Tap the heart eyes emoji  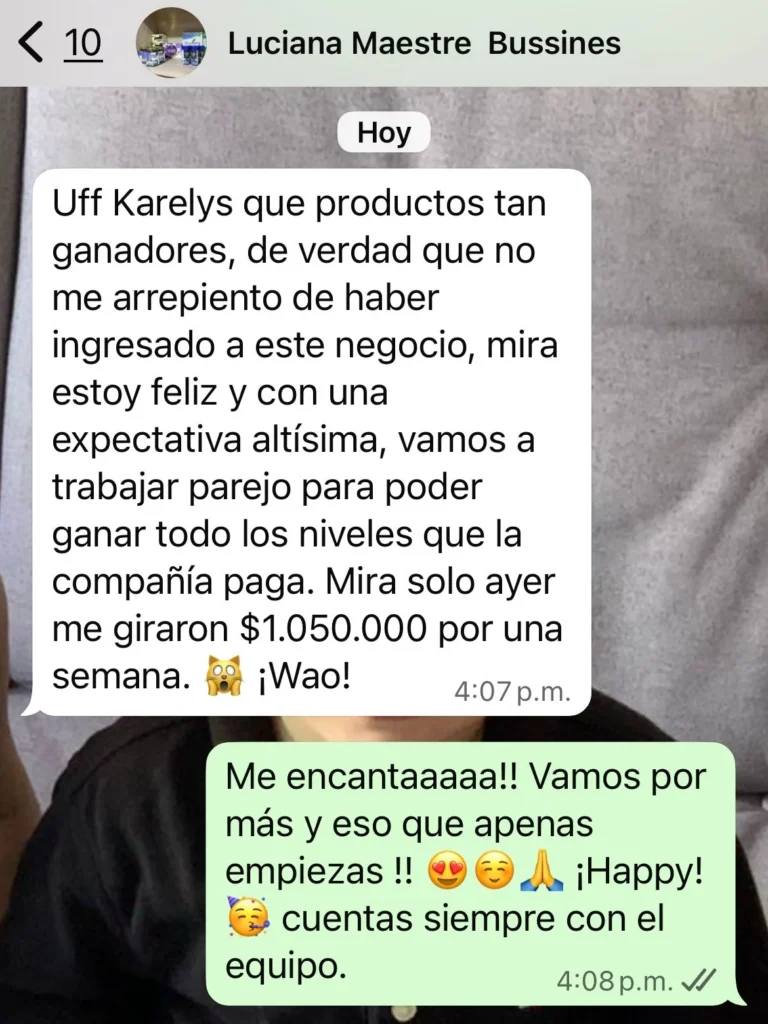click(447, 872)
